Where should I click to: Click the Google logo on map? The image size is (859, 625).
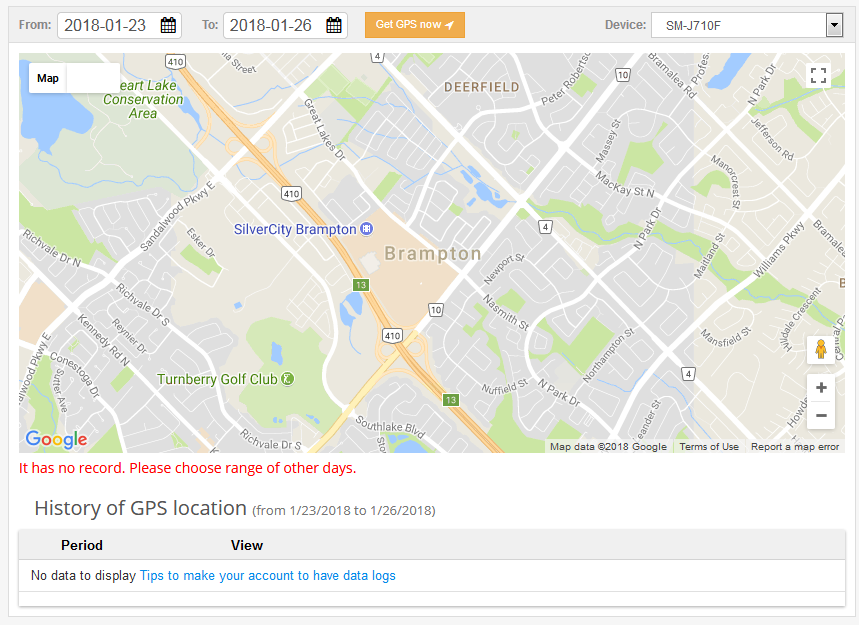(56, 439)
